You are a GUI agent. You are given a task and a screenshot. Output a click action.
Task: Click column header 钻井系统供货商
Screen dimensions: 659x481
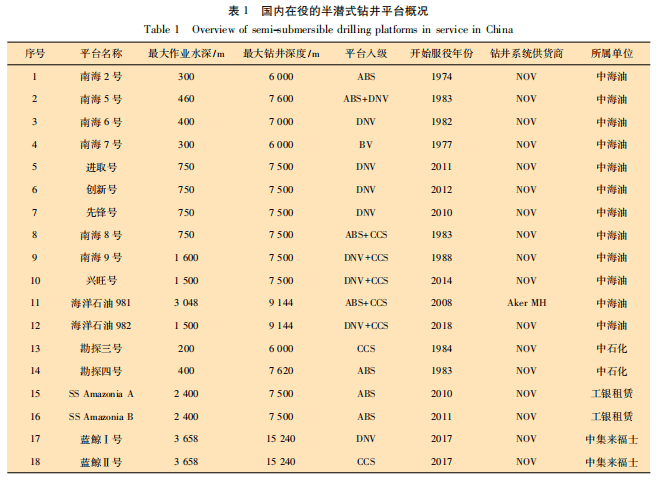coord(527,53)
